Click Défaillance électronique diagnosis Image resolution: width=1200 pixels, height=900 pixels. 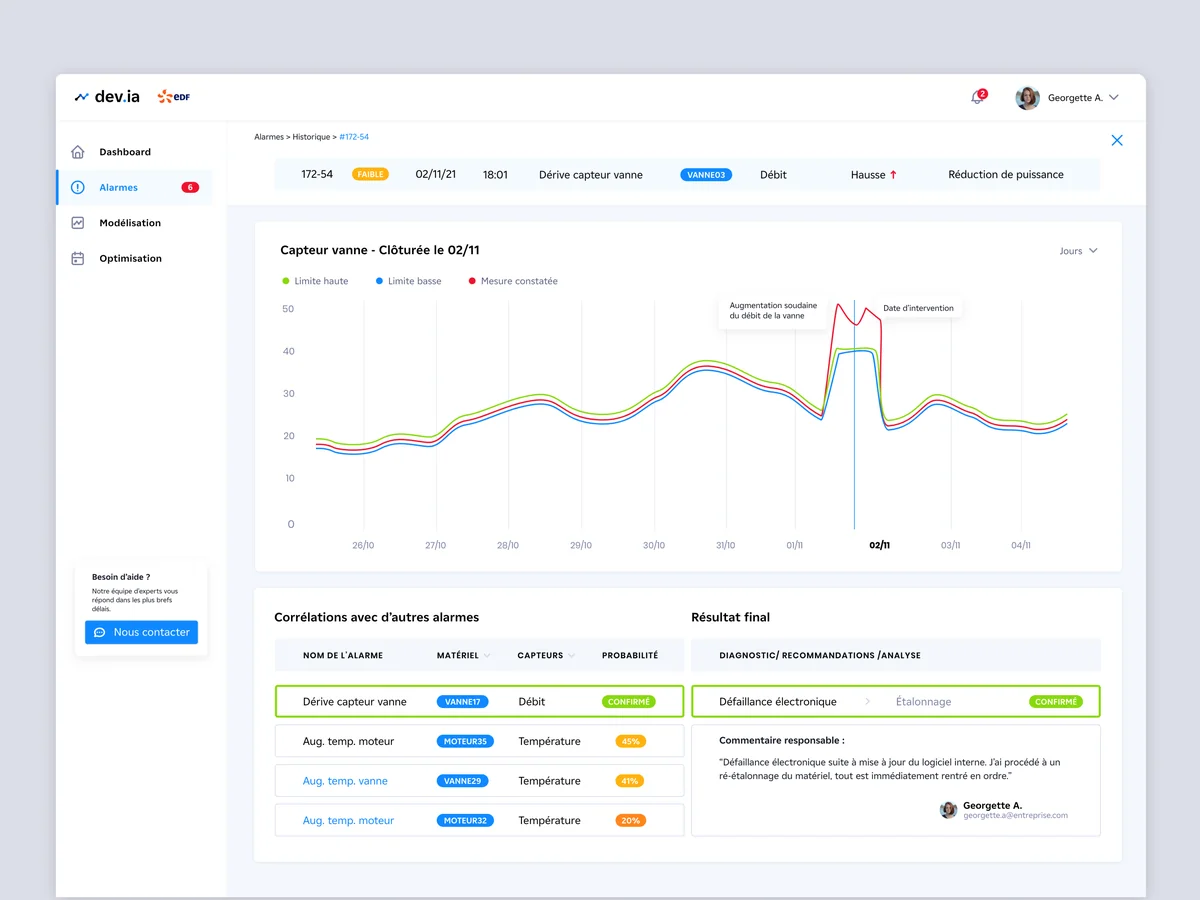pos(778,702)
